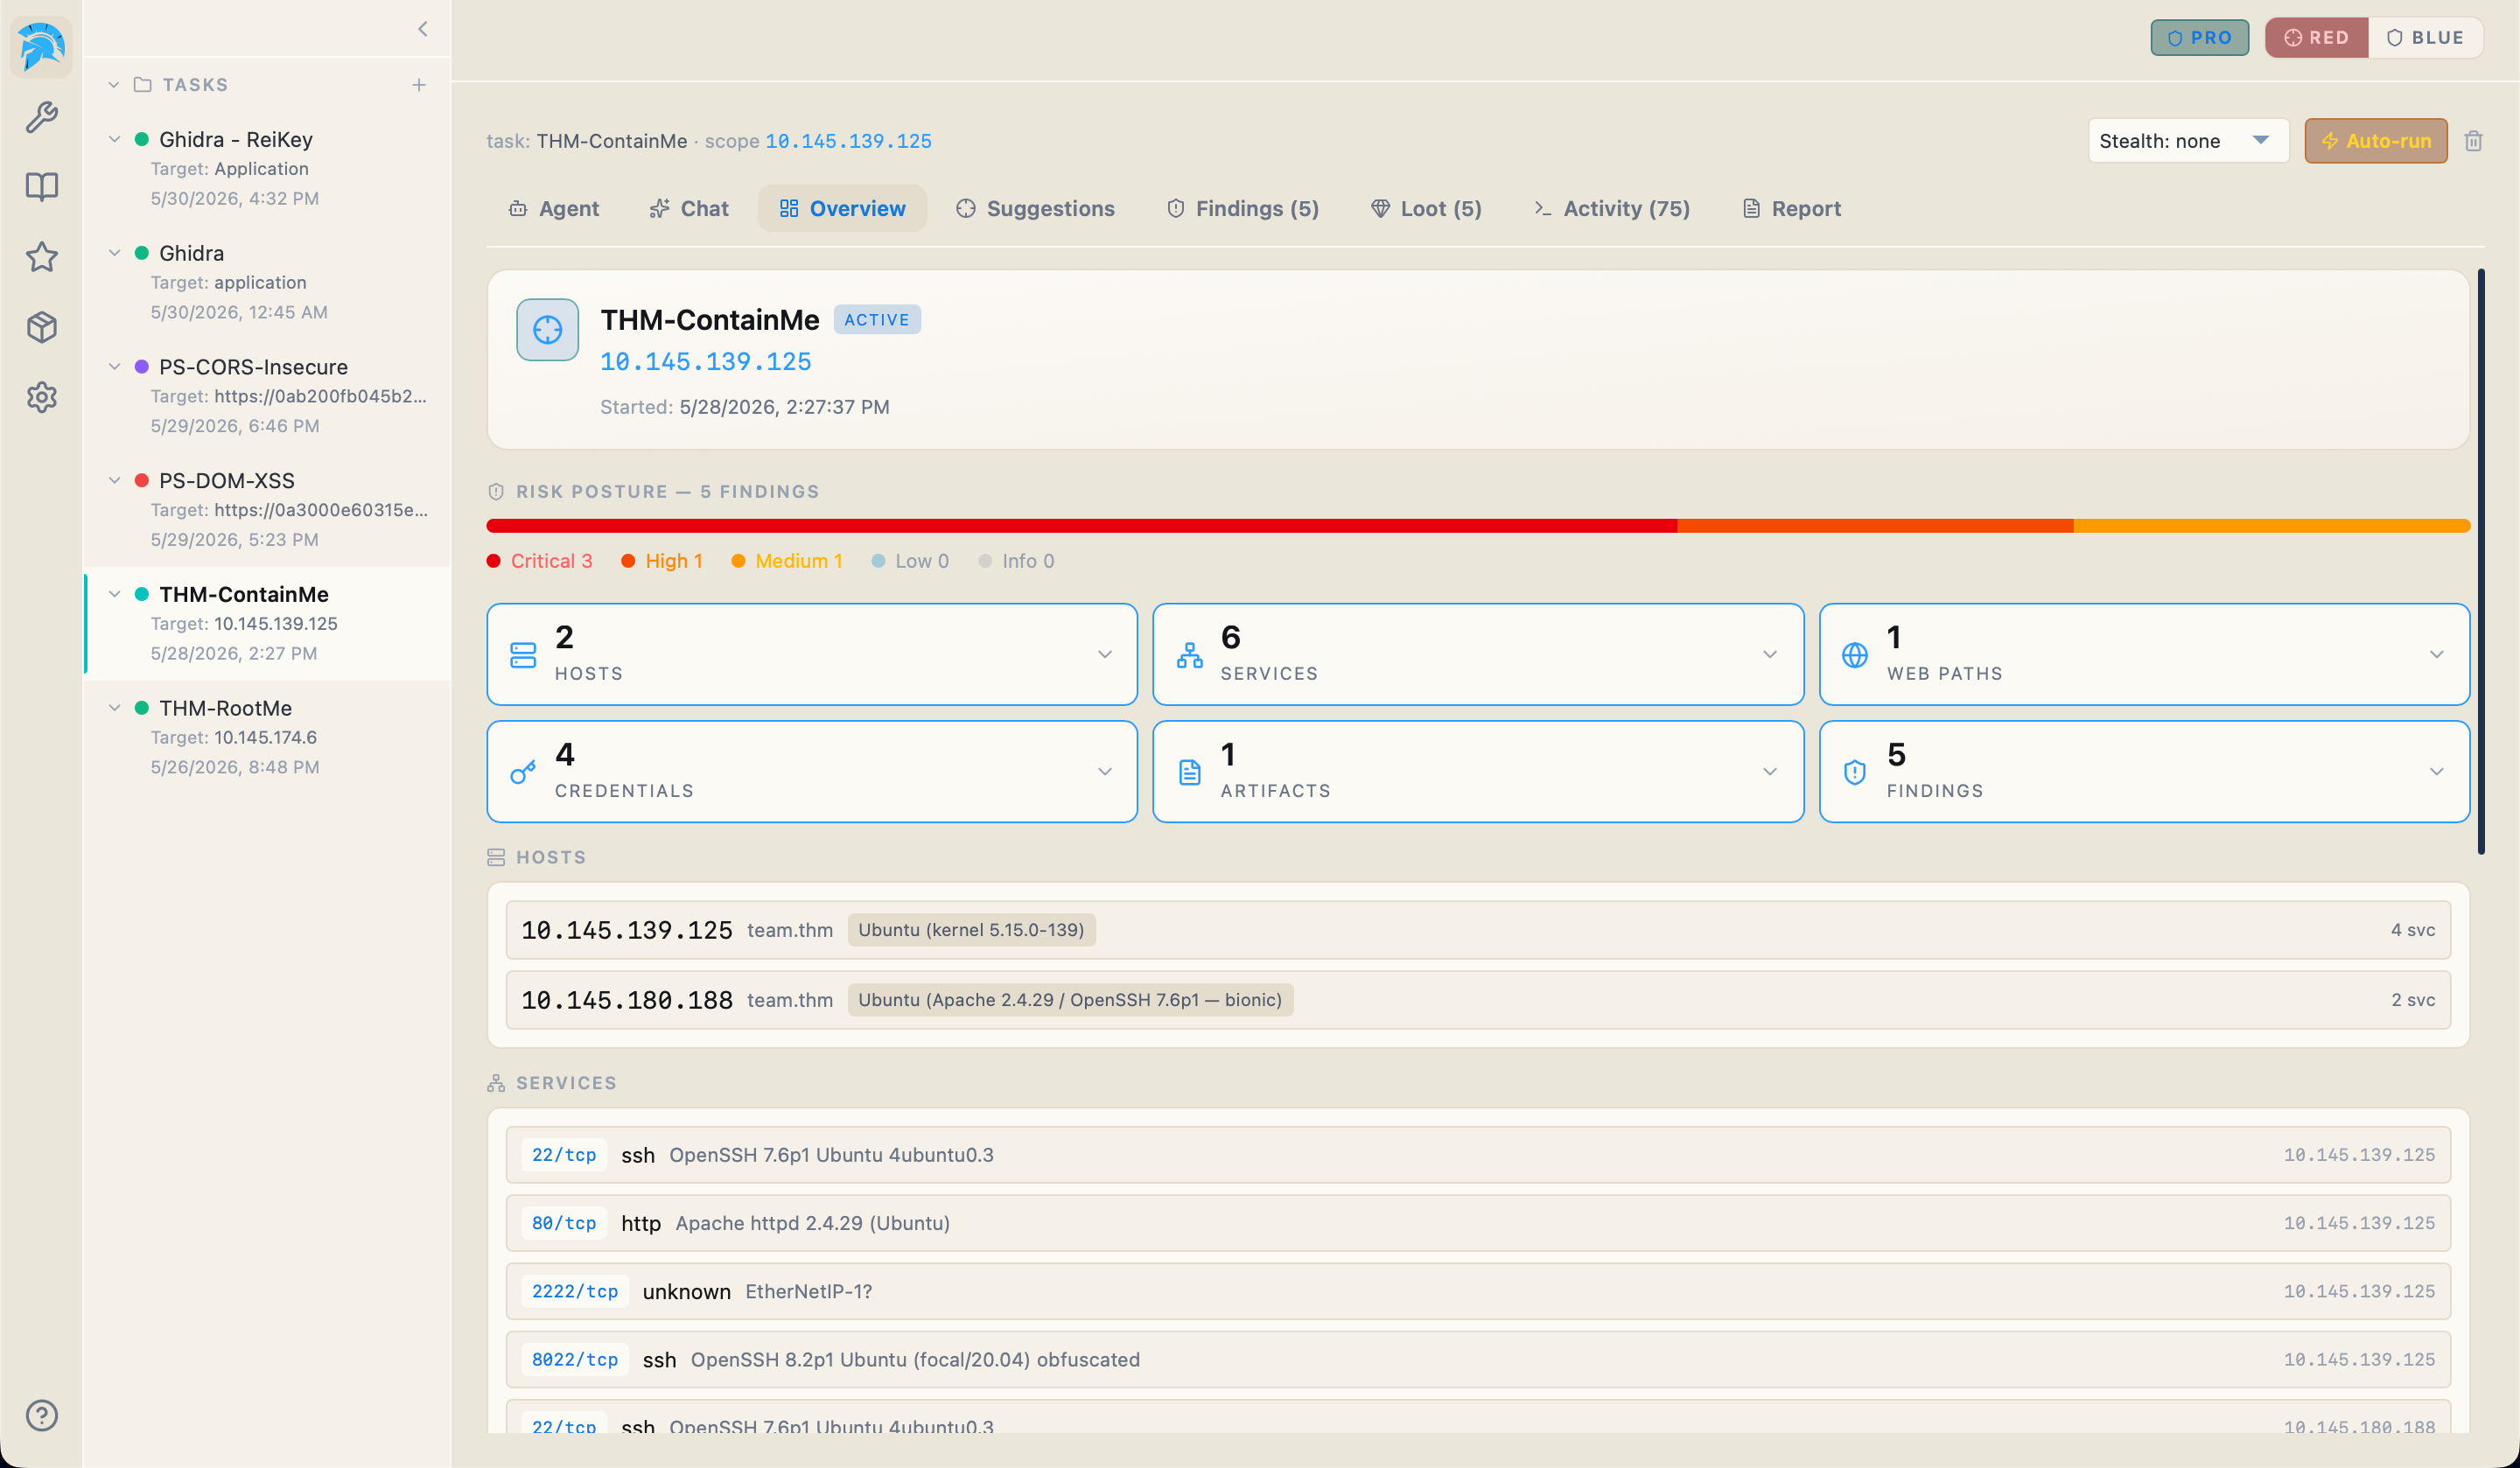Collapse the tasks sidebar panel arrow
Screen dimensions: 2520x1468
click(422, 29)
